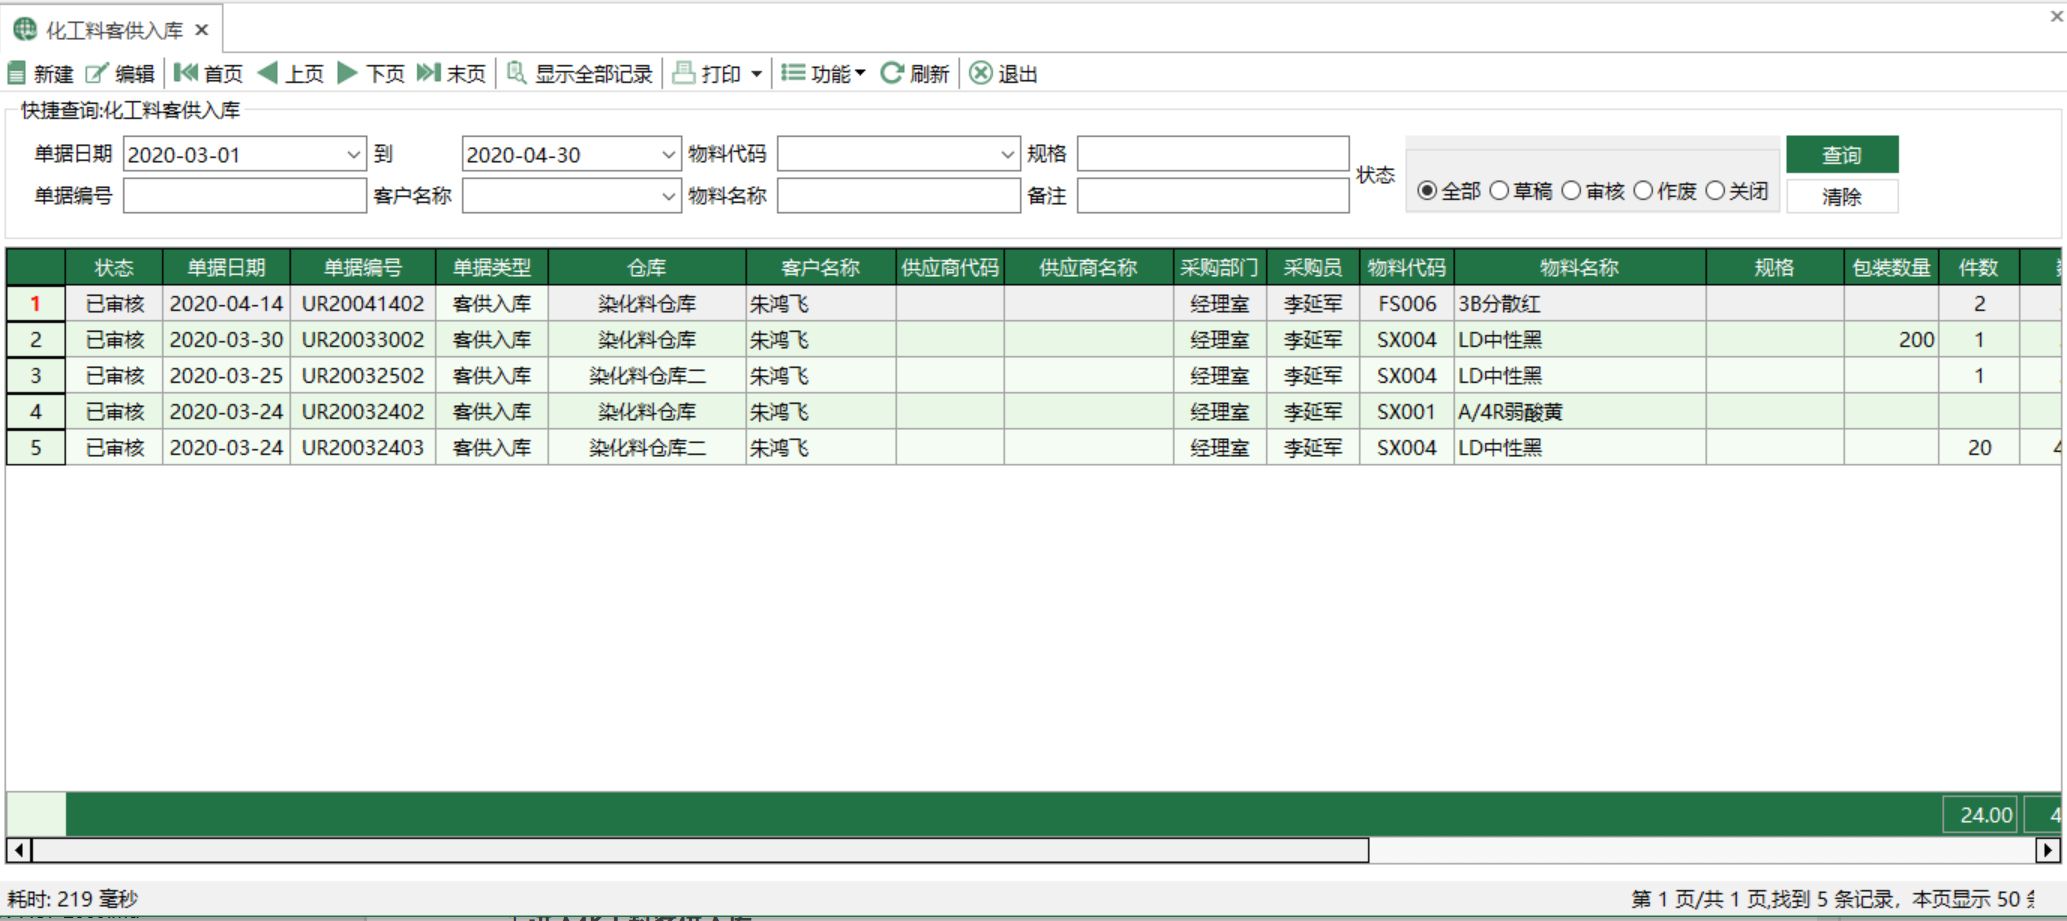Open the 打印 dropdown arrow

click(757, 74)
